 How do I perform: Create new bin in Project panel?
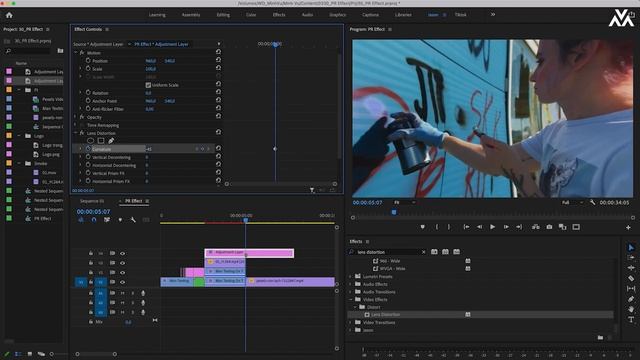60,51
